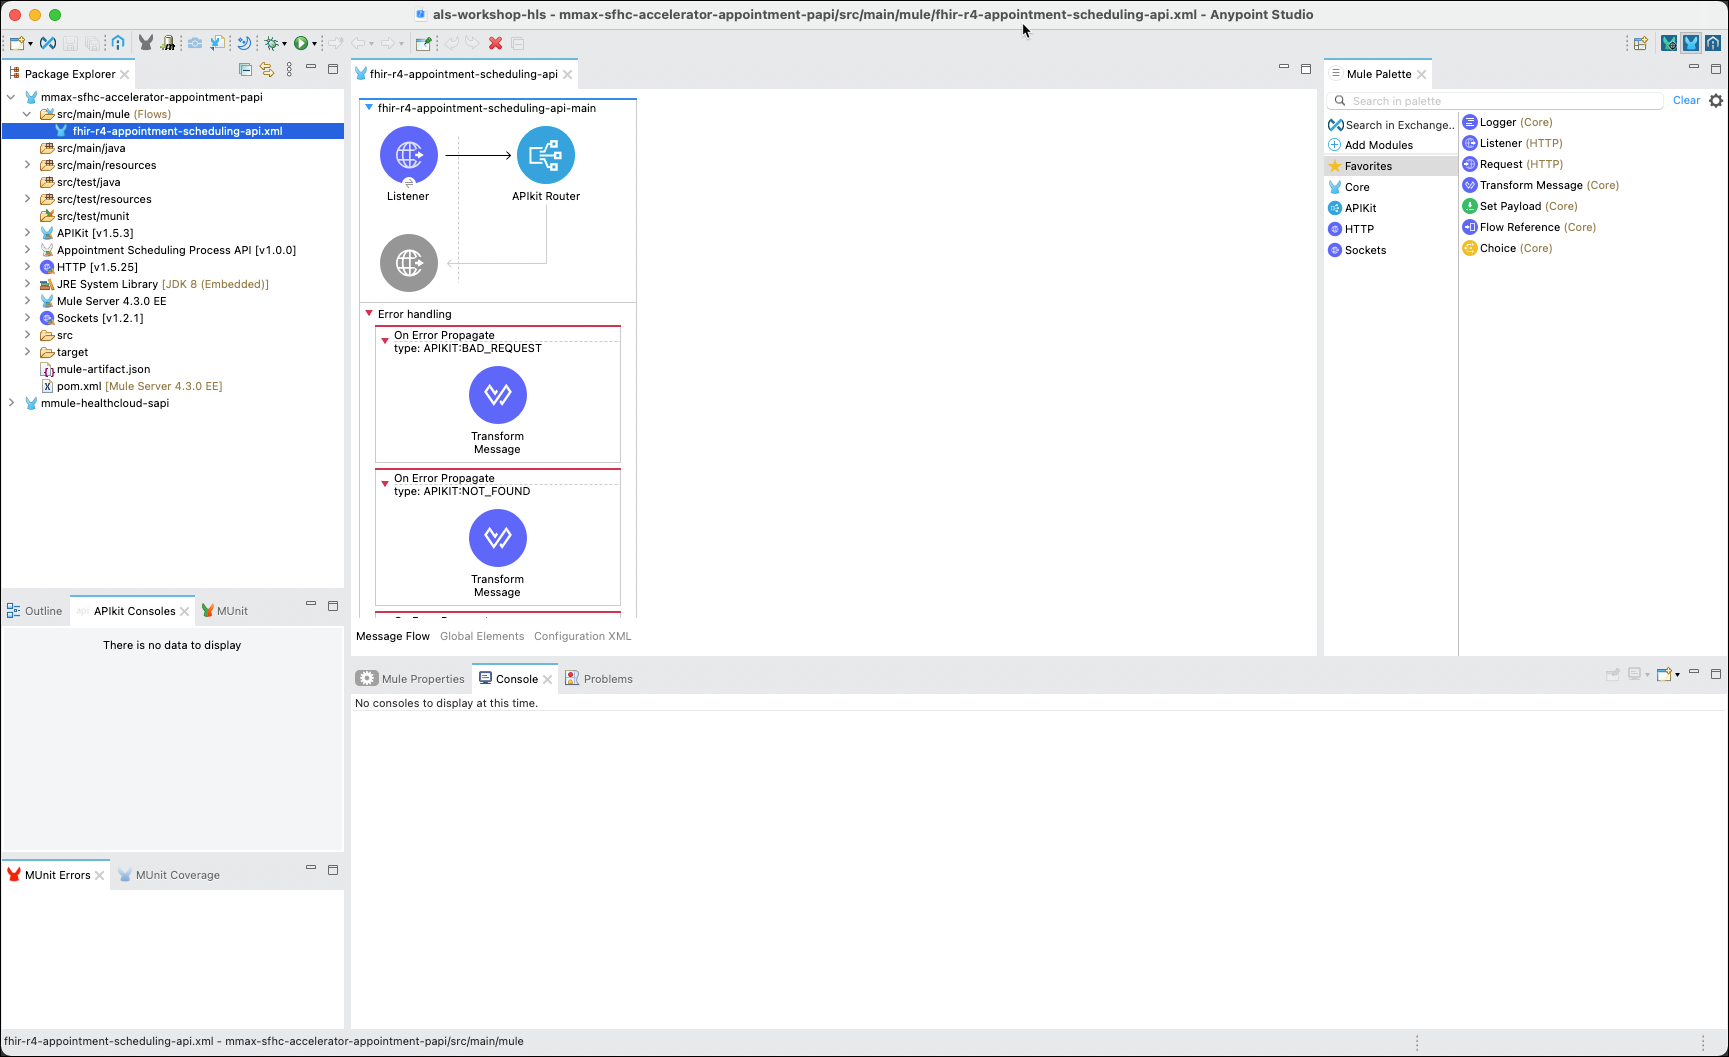Collapse the Error handling section
Viewport: 1729px width, 1057px height.
point(369,314)
